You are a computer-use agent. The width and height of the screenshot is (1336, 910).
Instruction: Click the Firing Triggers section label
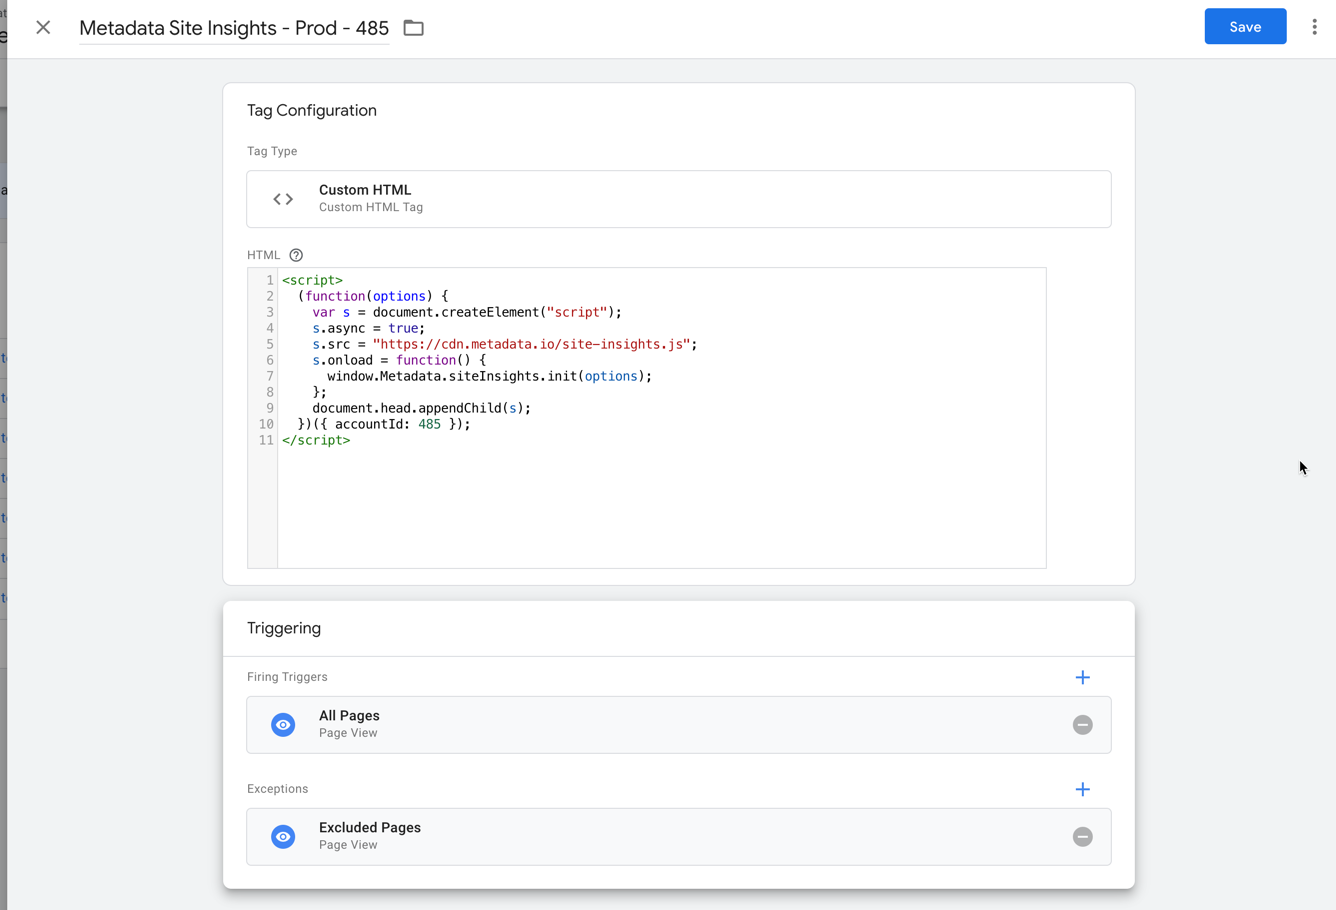pos(287,677)
